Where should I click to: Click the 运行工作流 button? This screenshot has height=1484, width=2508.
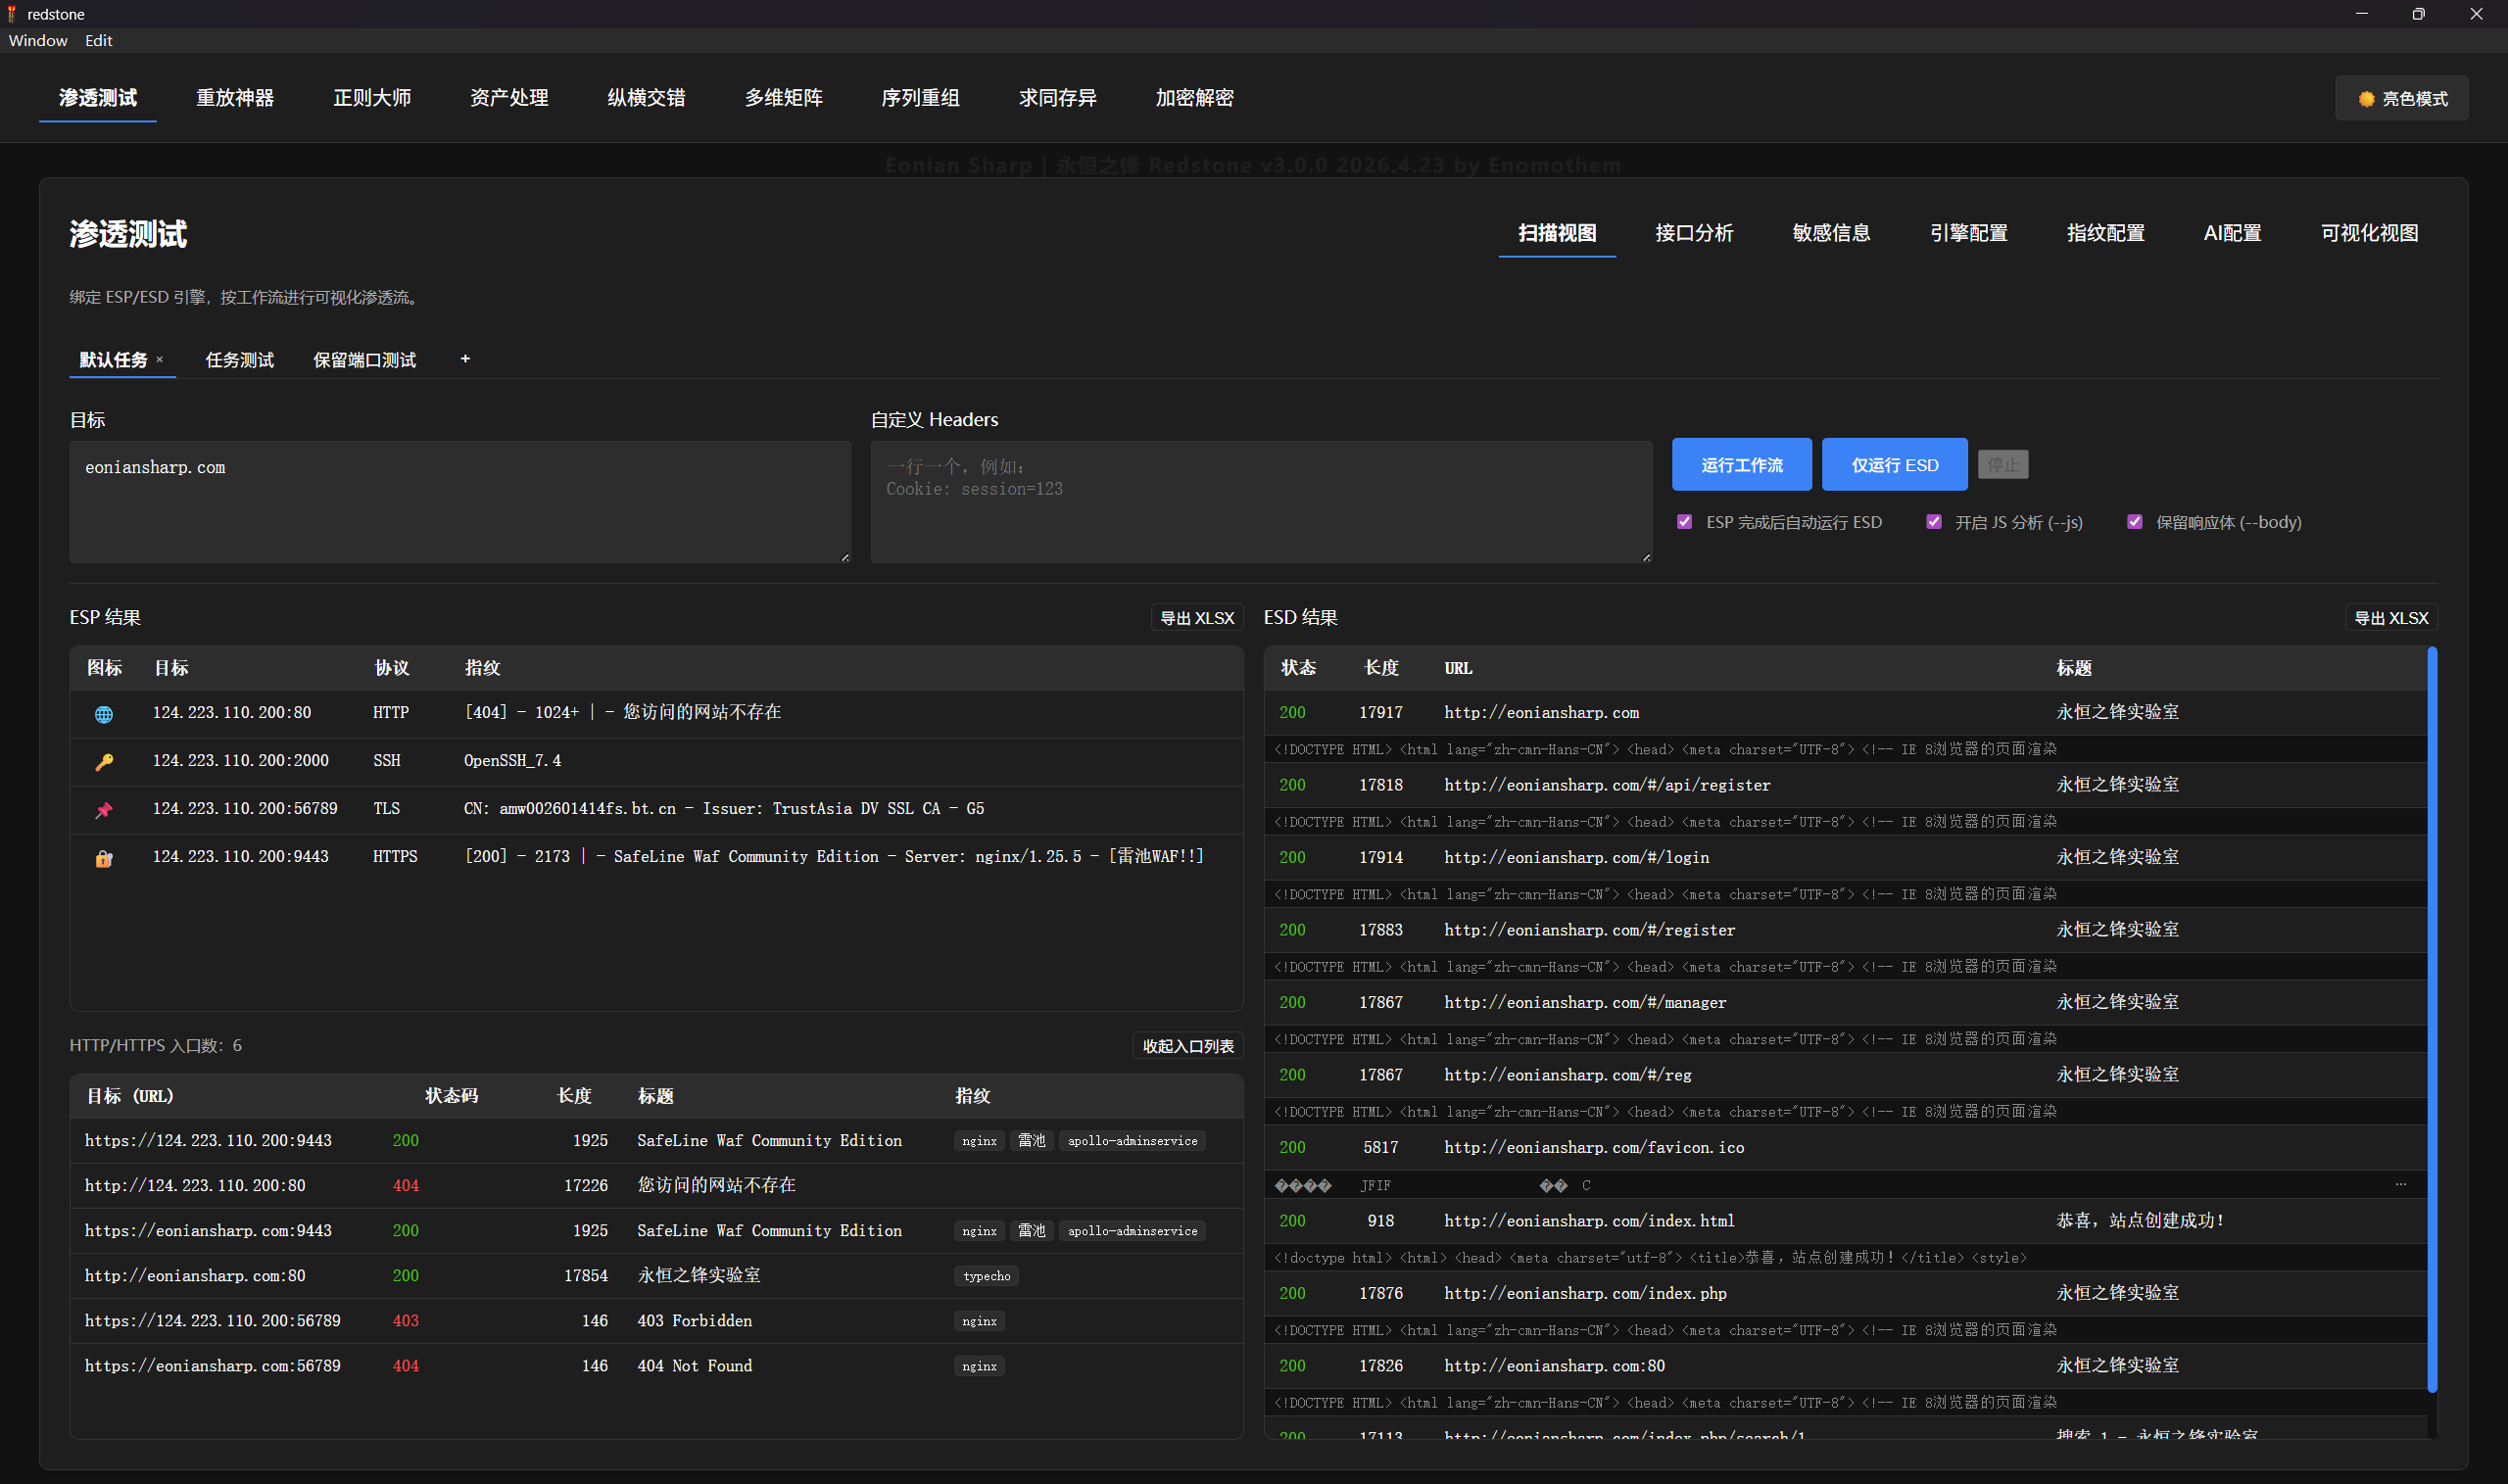tap(1742, 465)
